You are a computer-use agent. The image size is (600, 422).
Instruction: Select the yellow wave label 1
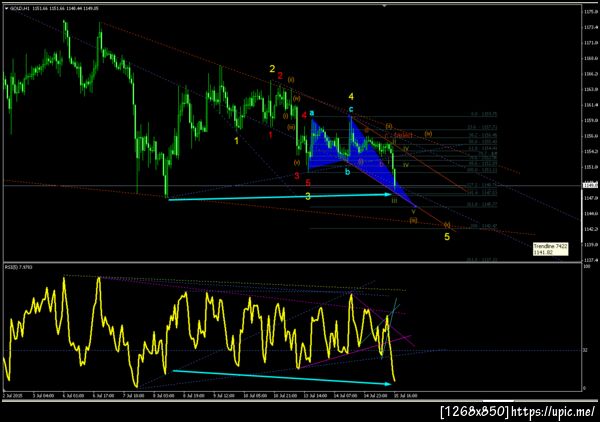[236, 141]
